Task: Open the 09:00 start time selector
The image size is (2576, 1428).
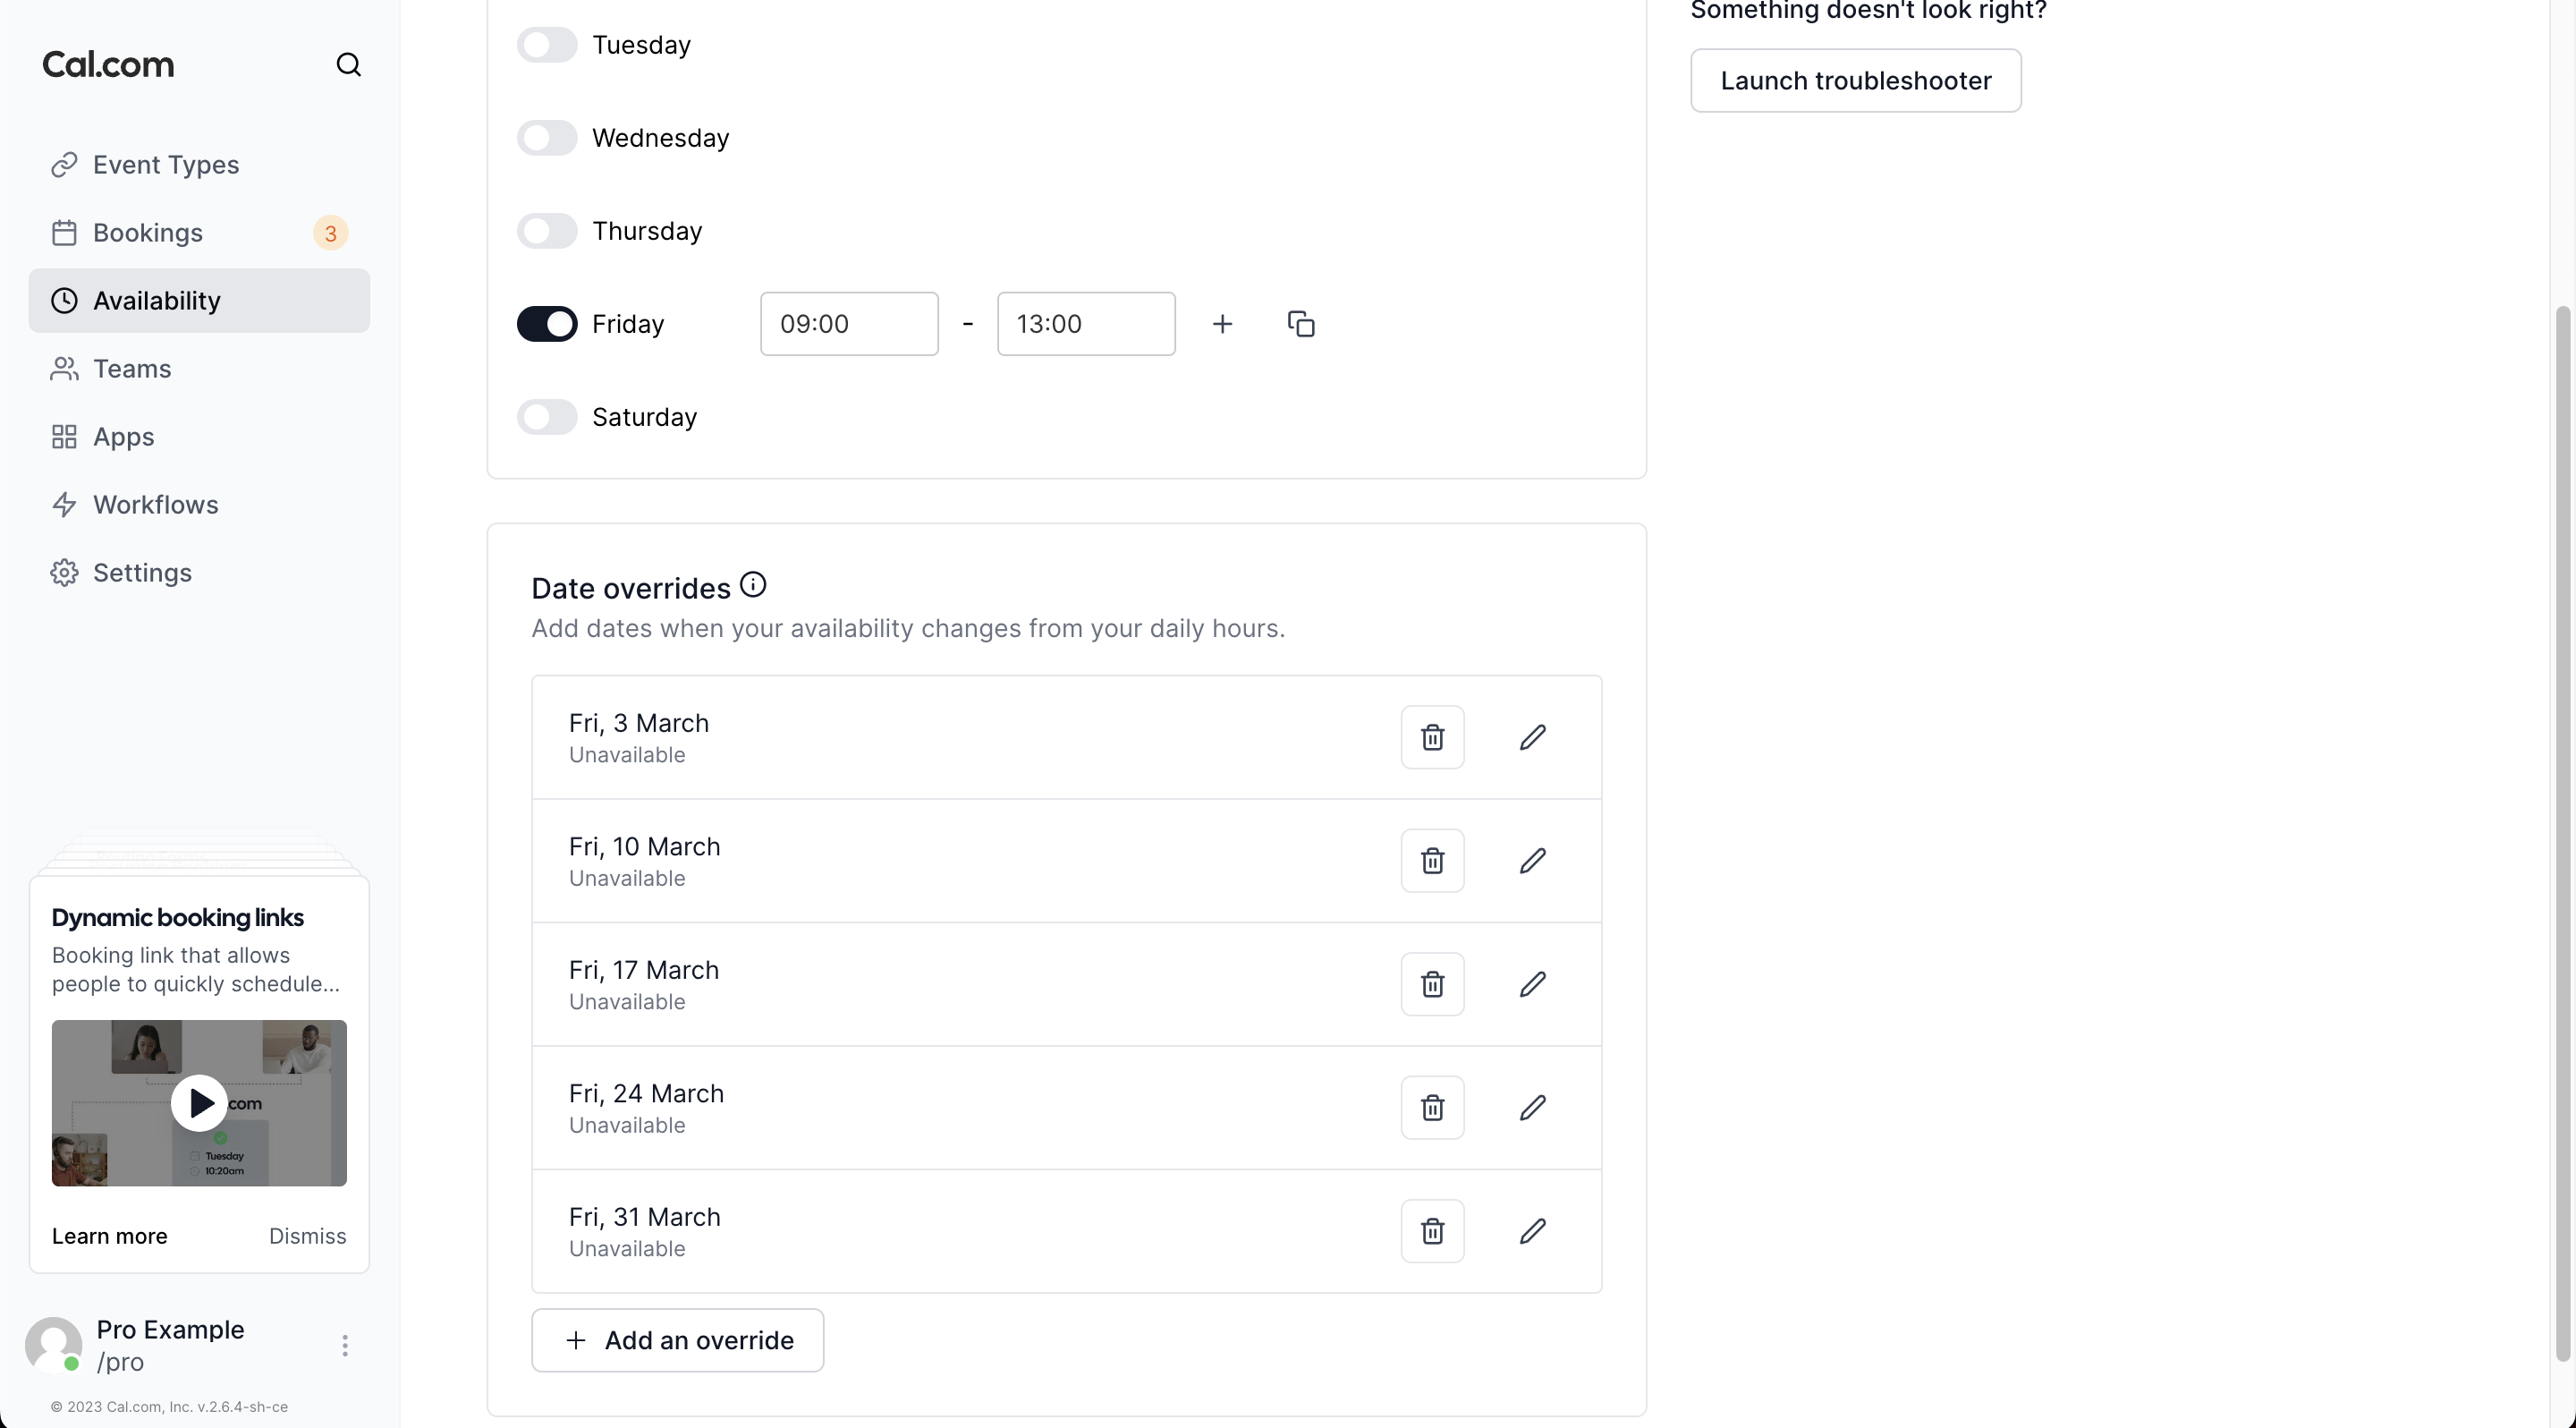Action: (849, 323)
